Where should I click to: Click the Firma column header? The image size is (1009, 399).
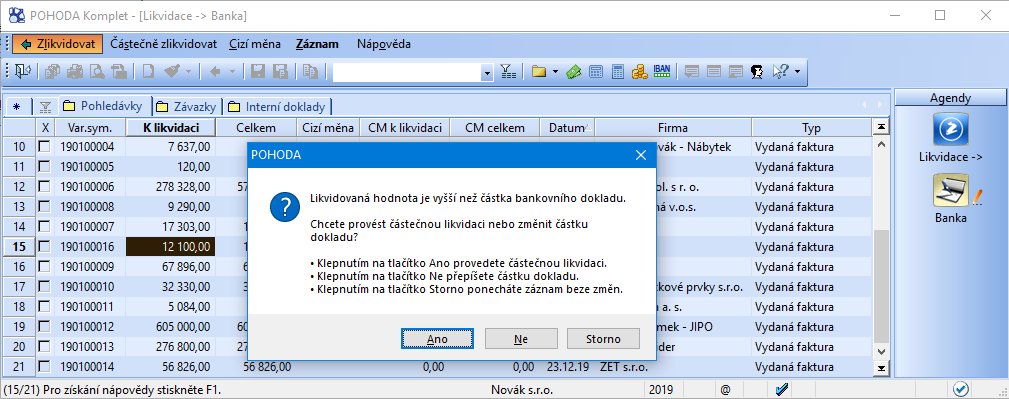[672, 127]
